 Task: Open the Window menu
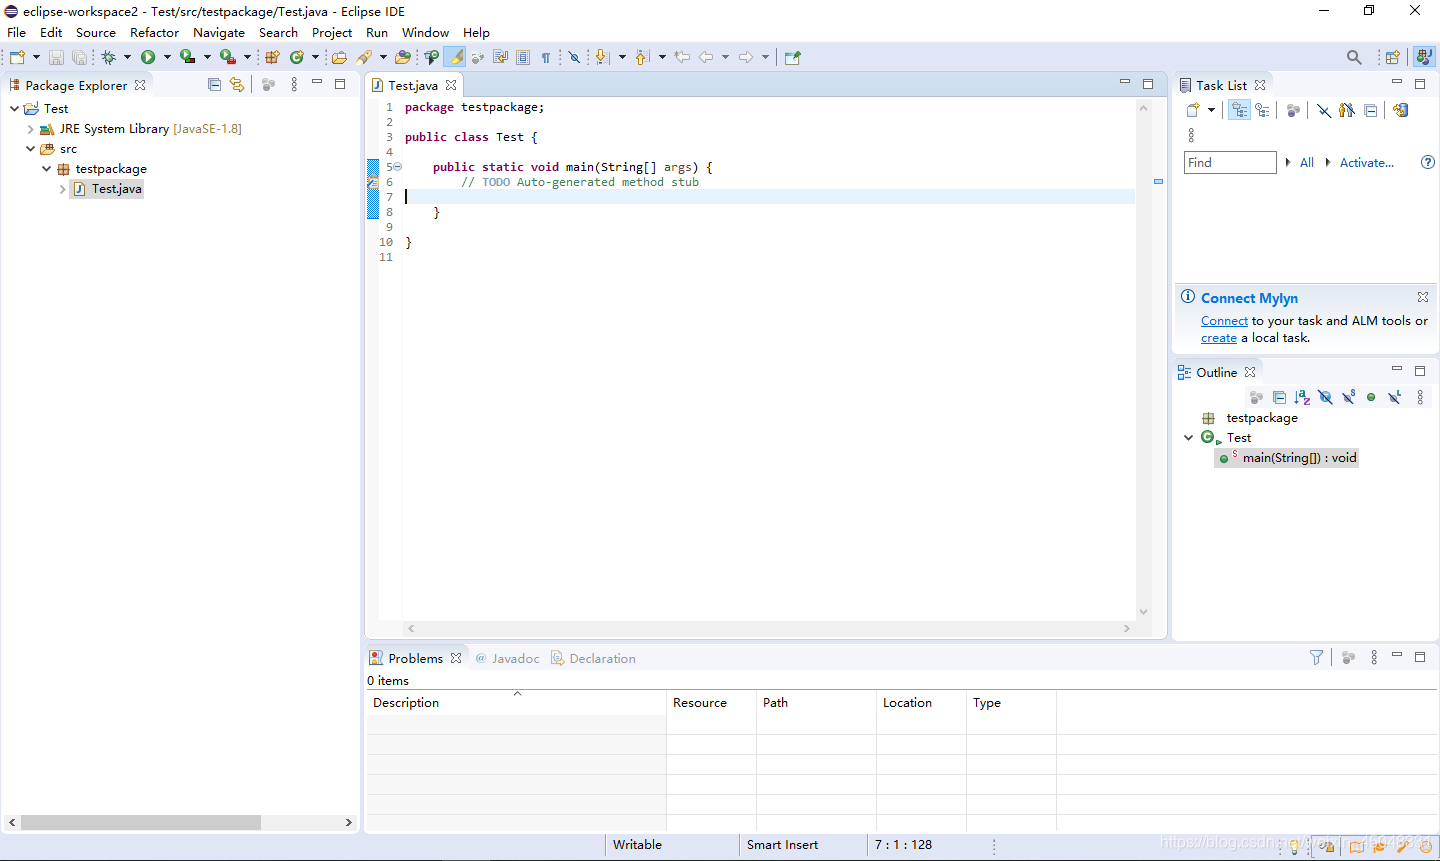tap(425, 32)
